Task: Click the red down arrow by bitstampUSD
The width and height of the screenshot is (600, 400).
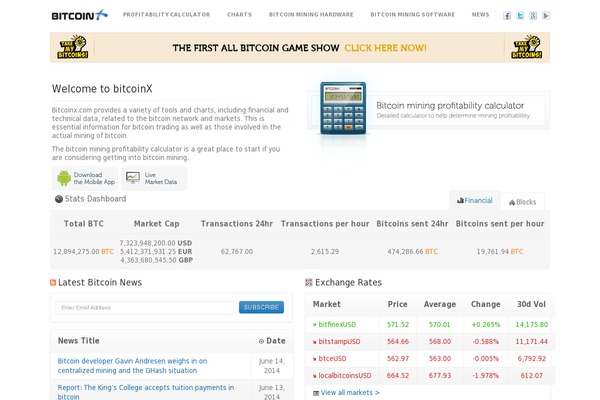Action: [x=315, y=342]
